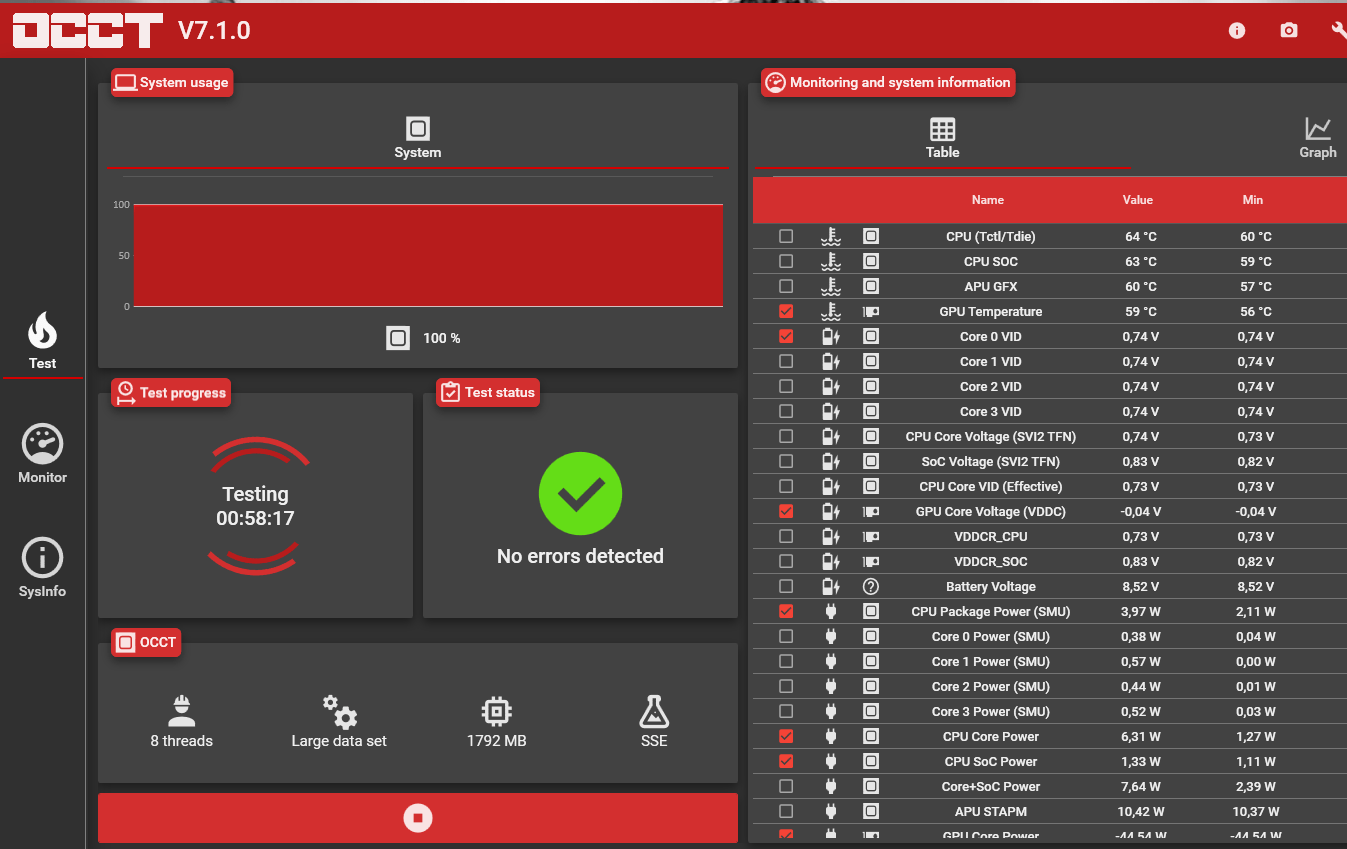
Task: Open the info icon in the header
Action: click(1237, 31)
